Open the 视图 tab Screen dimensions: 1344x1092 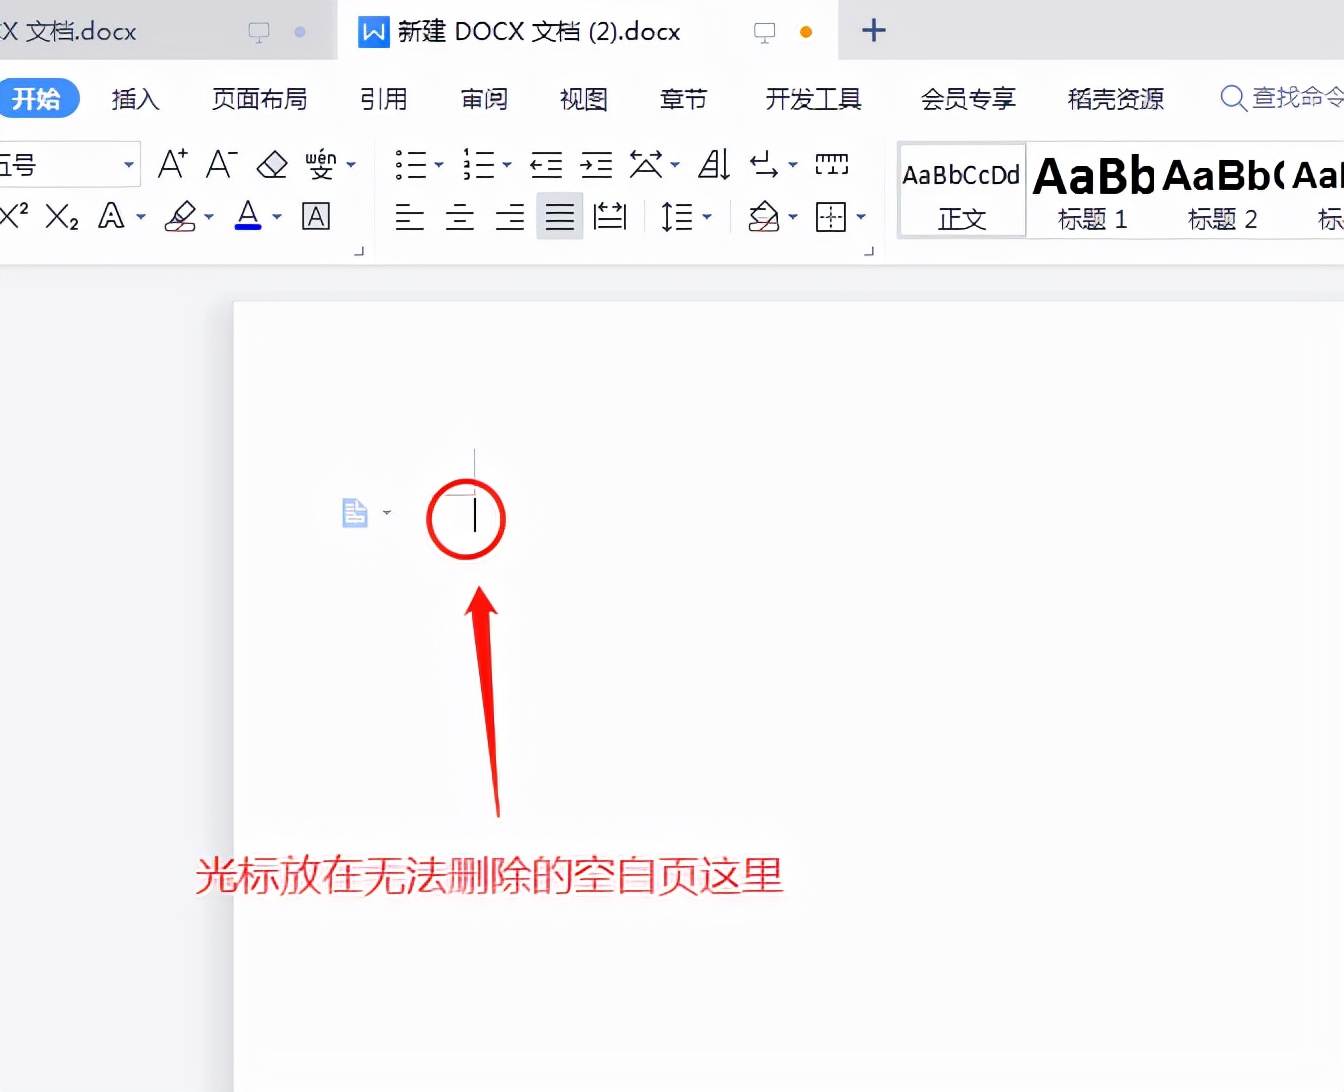click(x=584, y=99)
